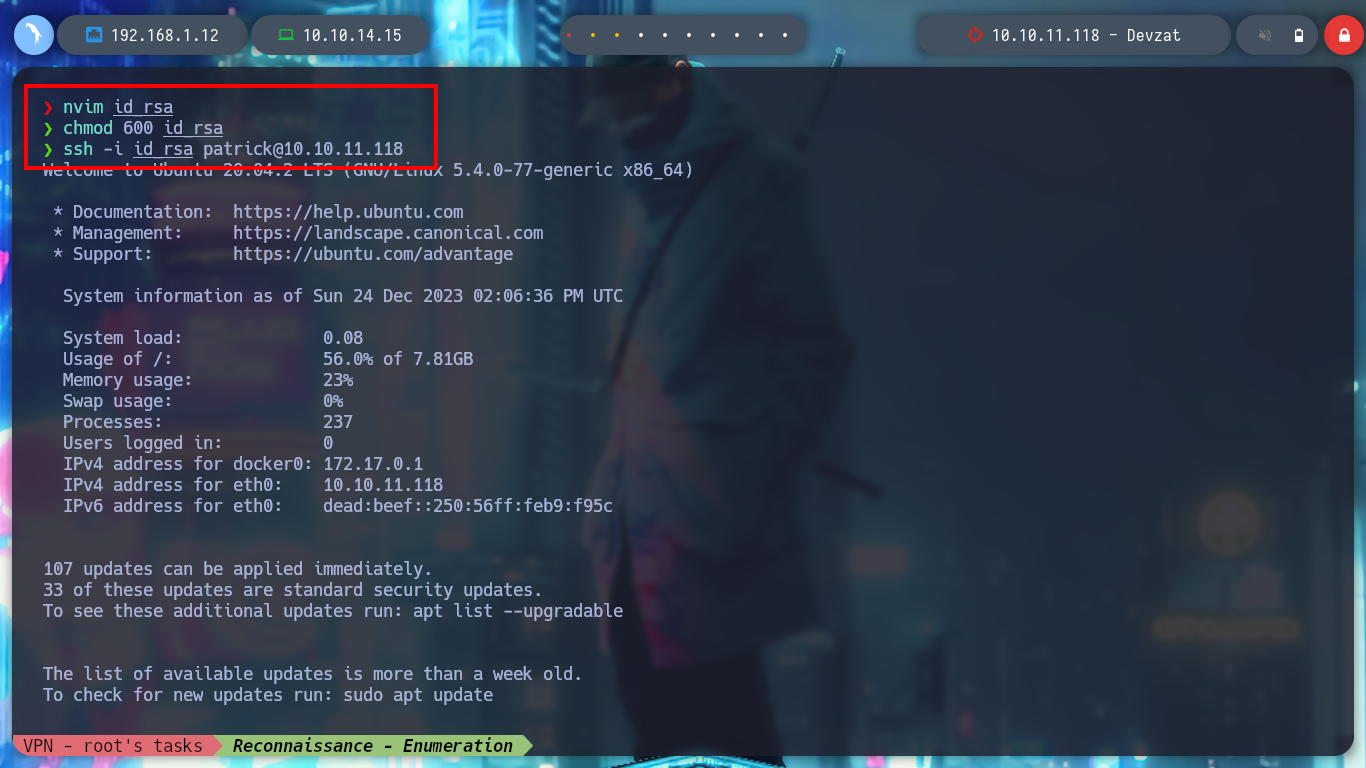Image resolution: width=1366 pixels, height=768 pixels.
Task: Select the 'VPN - root's tasks' tmux window
Action: pos(113,745)
